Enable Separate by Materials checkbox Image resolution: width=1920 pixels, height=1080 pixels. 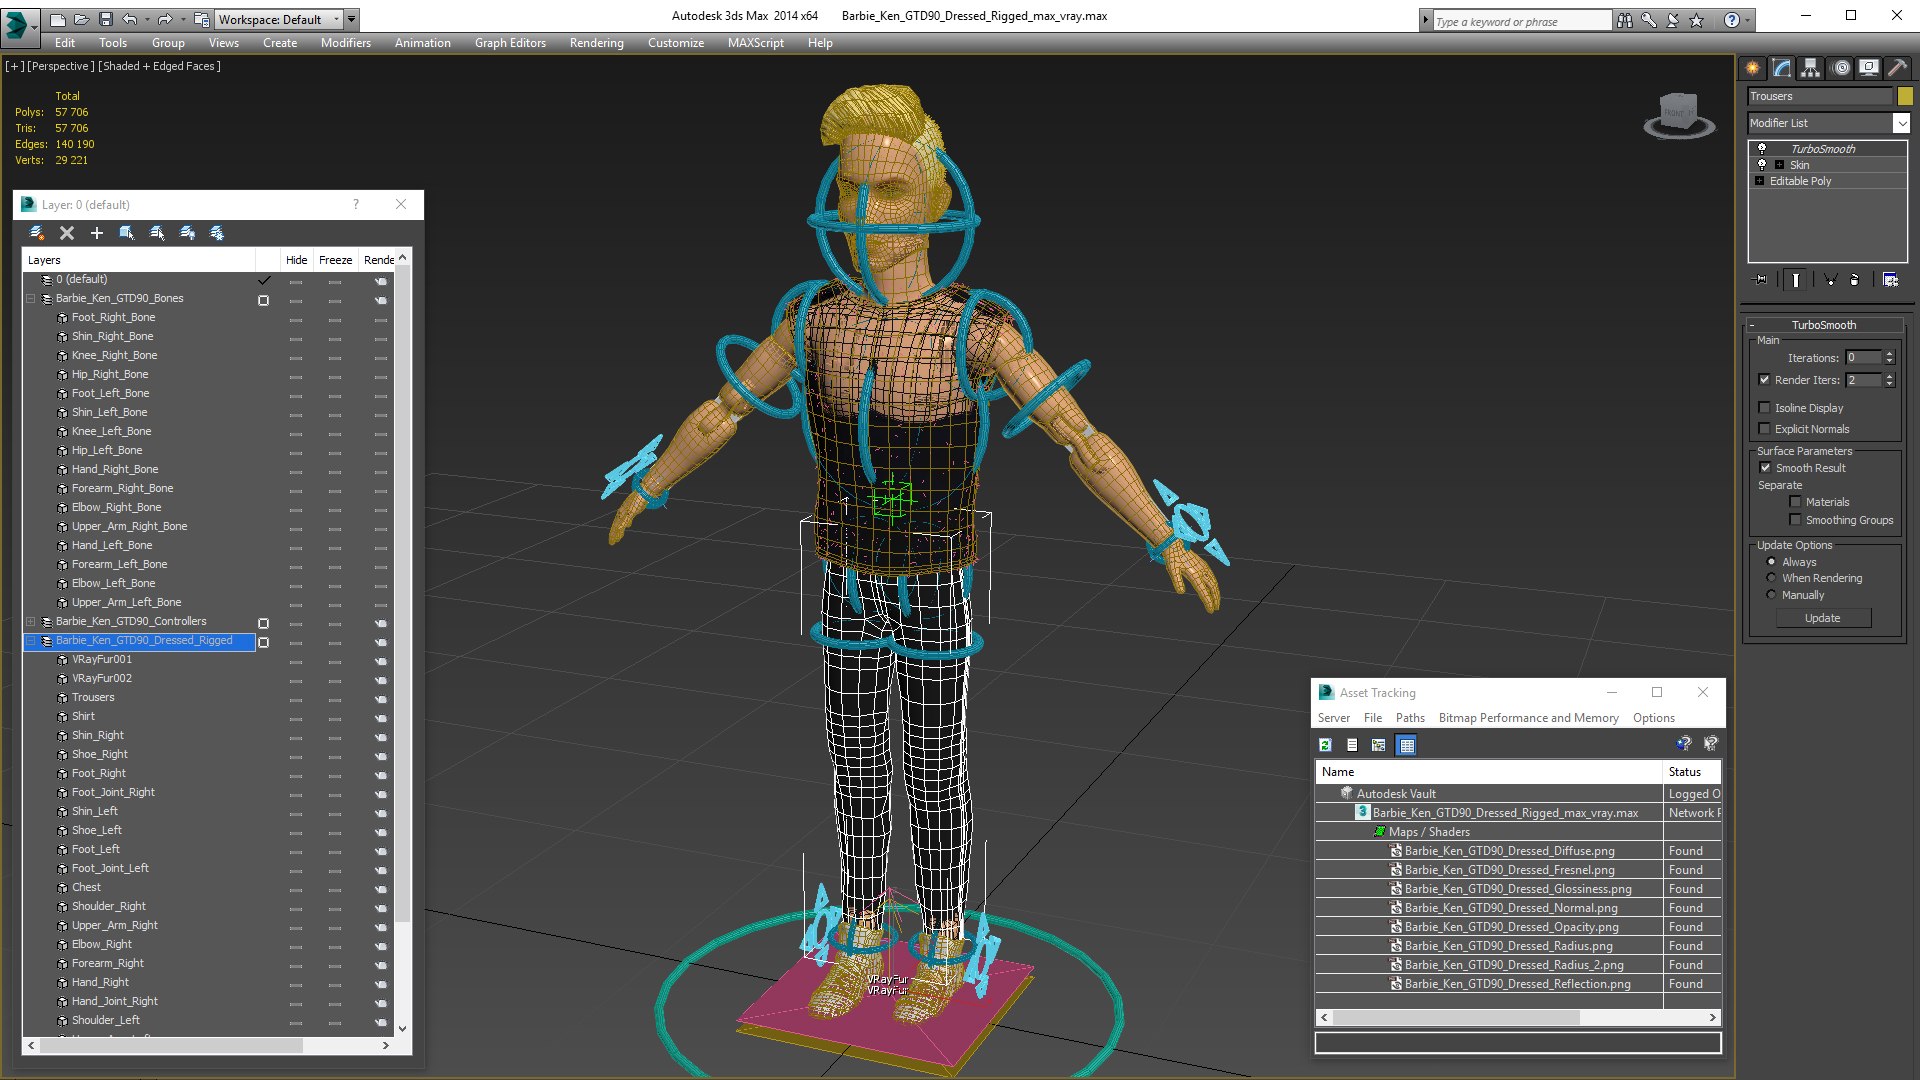(1795, 502)
